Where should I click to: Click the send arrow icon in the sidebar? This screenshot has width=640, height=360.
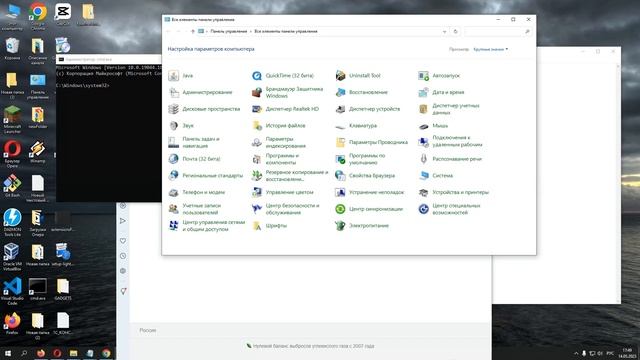click(x=123, y=221)
